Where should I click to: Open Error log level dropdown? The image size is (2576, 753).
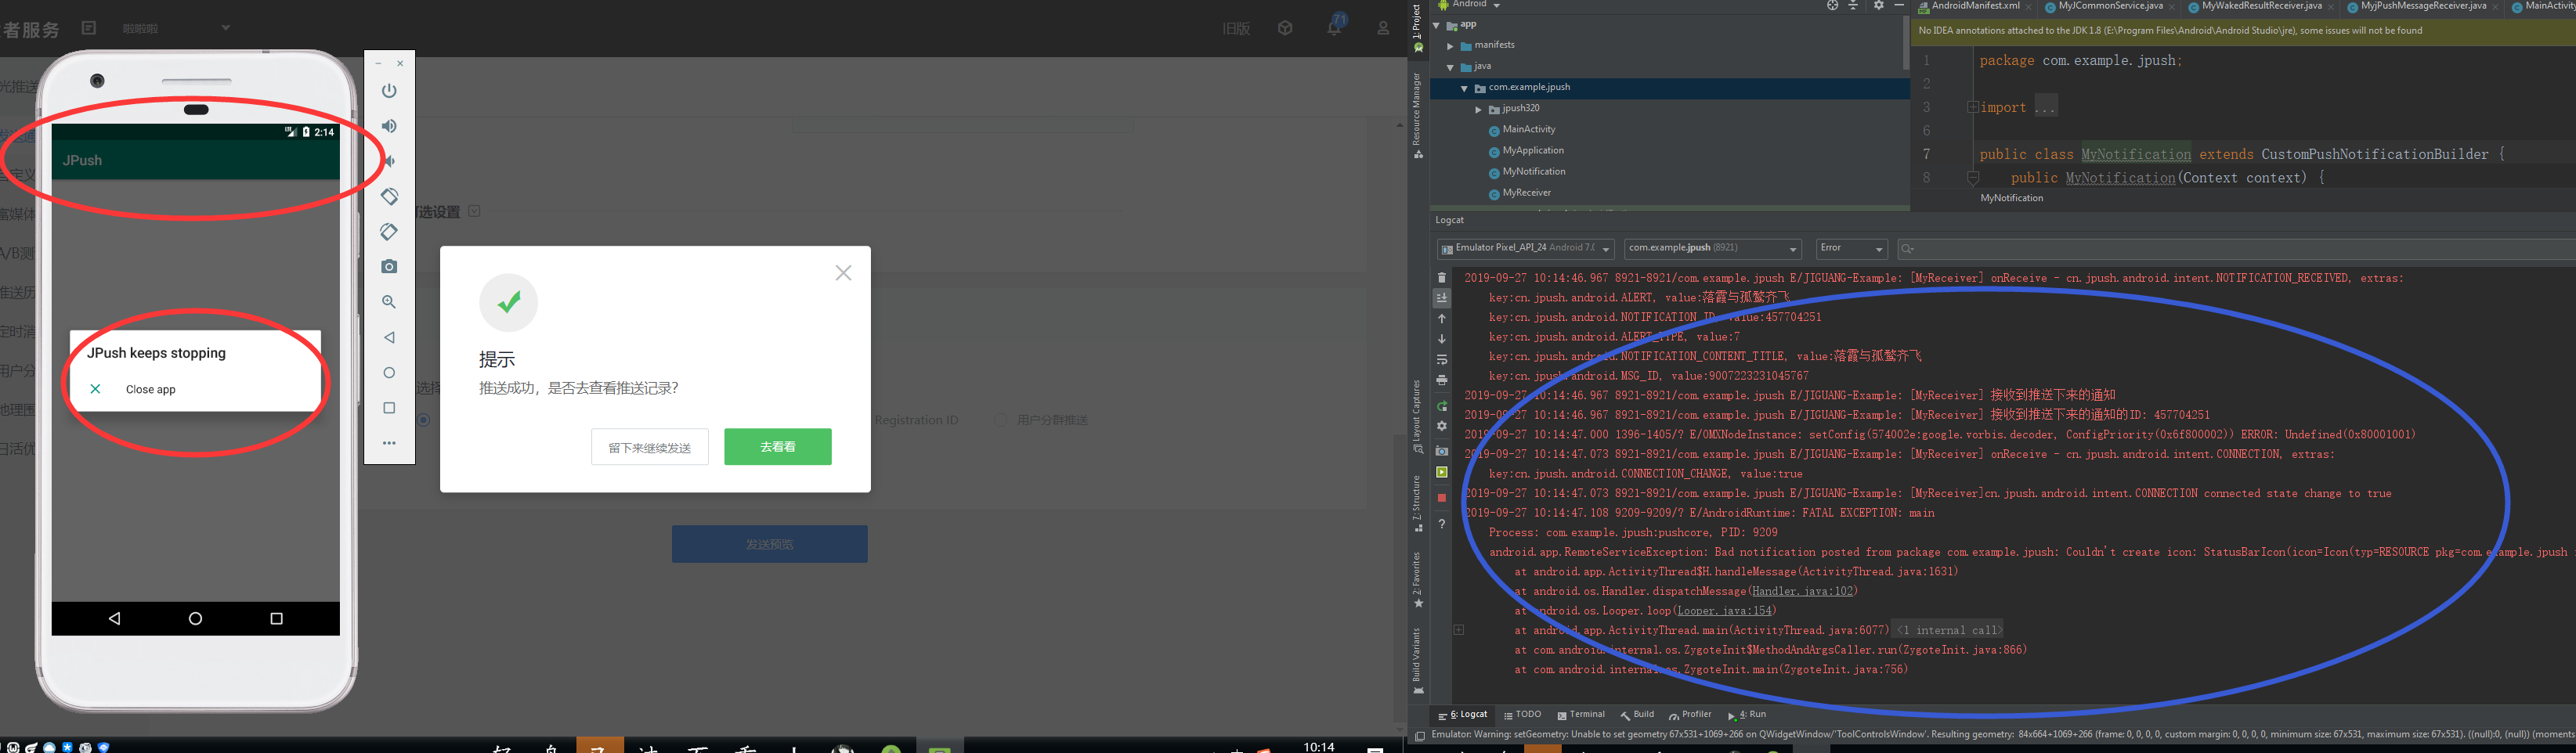1852,248
